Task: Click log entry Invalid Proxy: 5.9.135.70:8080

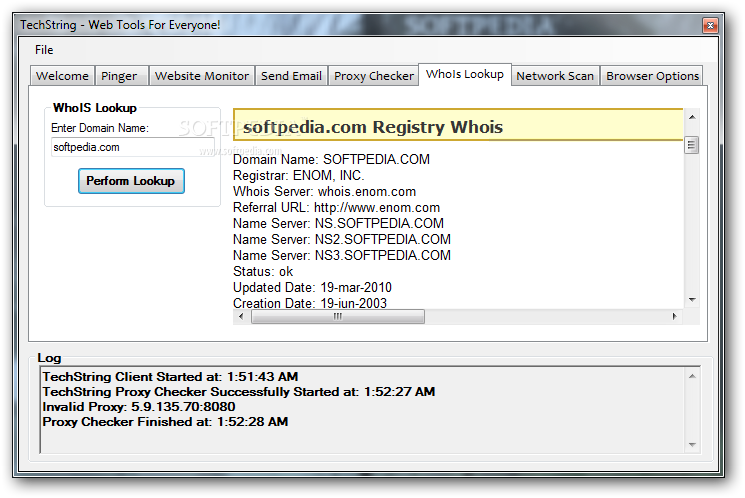Action: pyautogui.click(x=139, y=407)
